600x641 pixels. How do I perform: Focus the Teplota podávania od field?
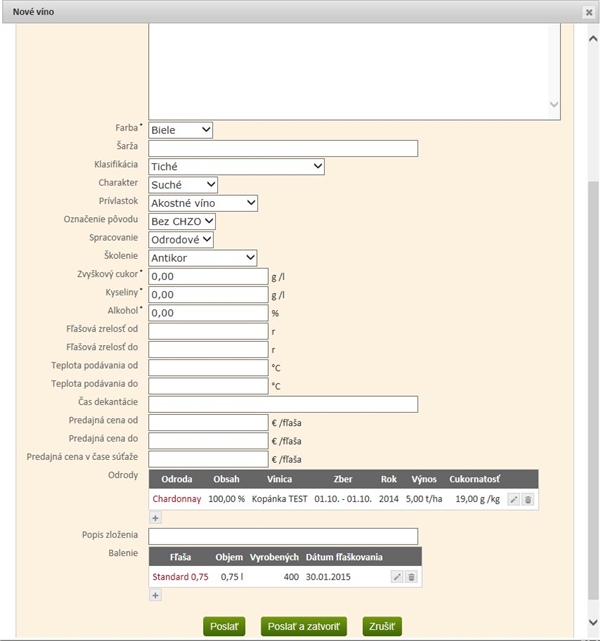(208, 368)
